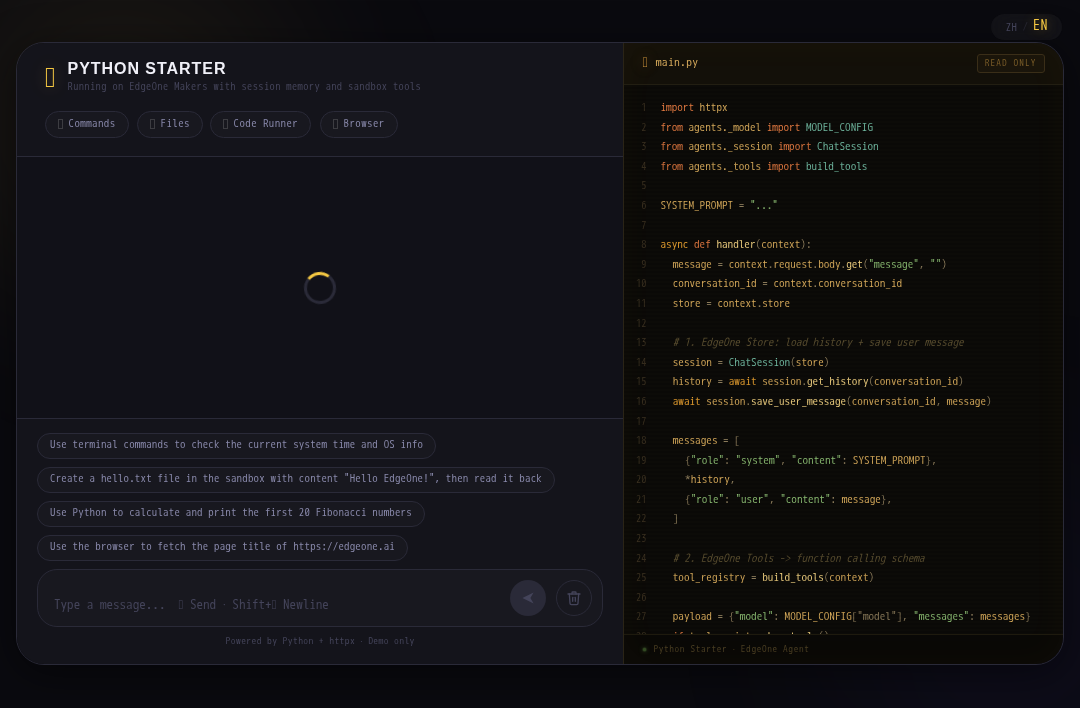Click the 'messages = [' line
1080x708 pixels.
click(706, 441)
